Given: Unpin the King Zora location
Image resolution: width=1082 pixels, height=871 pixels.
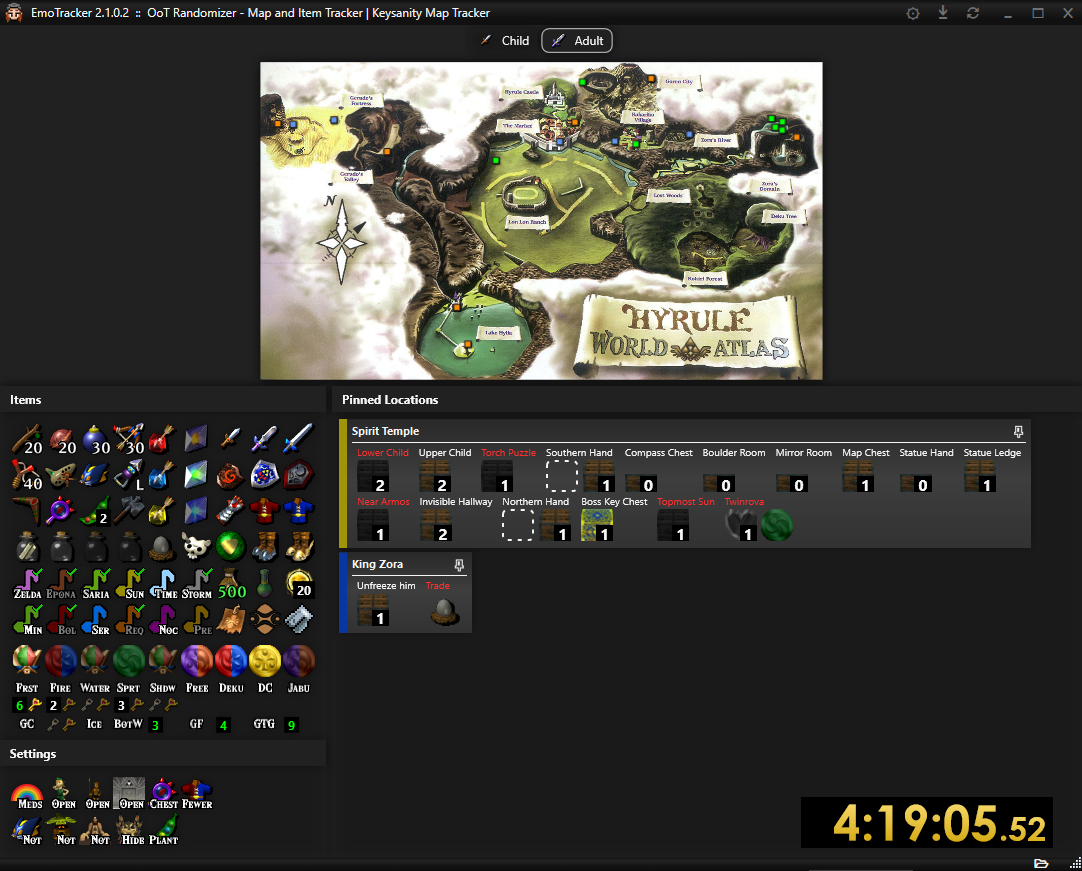Looking at the screenshot, I should tap(459, 565).
